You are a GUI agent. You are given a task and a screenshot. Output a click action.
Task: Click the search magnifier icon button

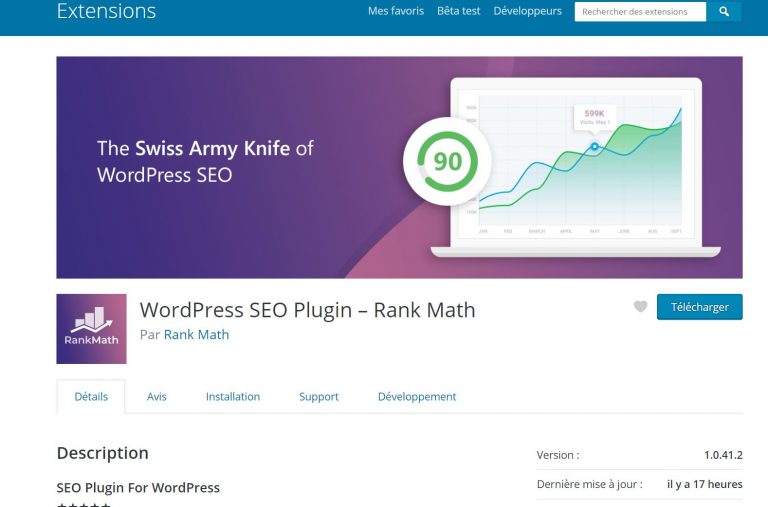point(724,12)
